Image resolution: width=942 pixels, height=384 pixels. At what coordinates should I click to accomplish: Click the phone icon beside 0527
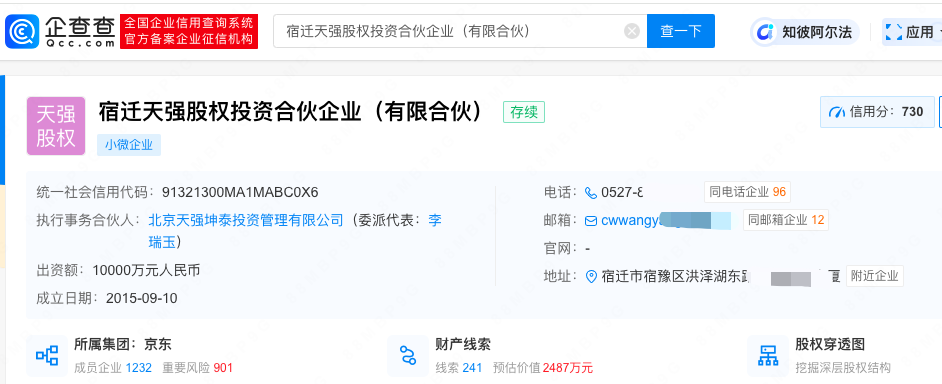tap(591, 192)
